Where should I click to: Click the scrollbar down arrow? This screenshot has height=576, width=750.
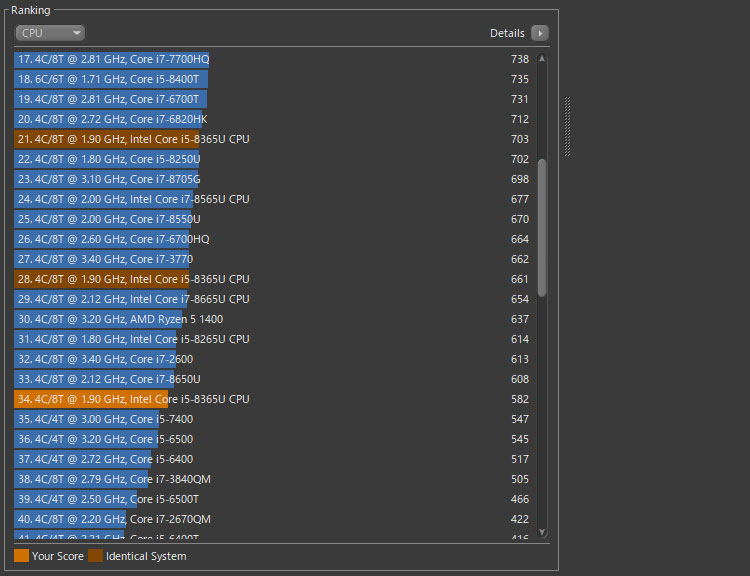(x=542, y=532)
